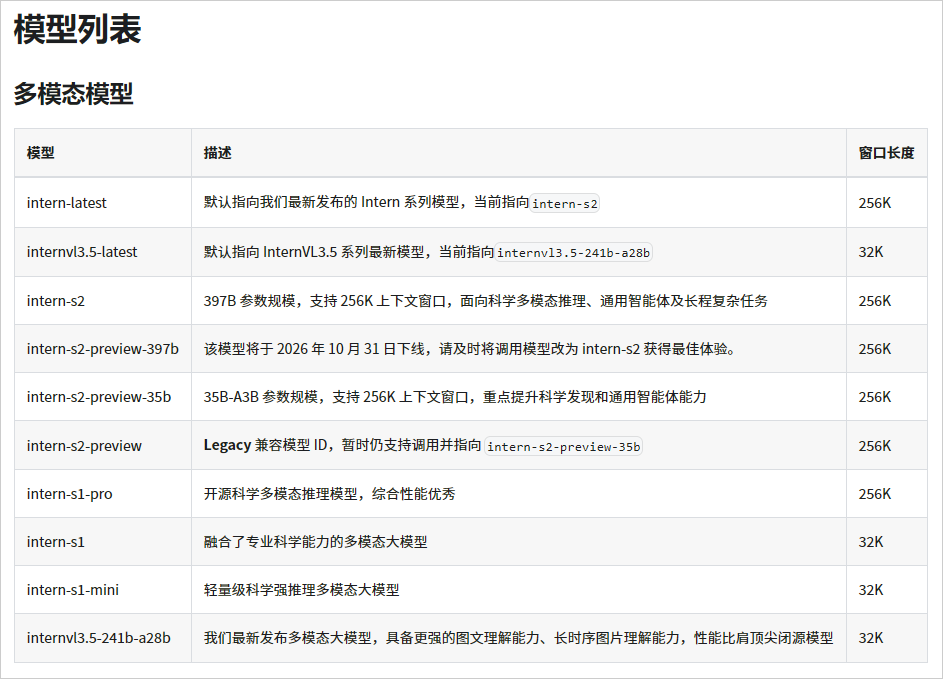The image size is (943, 679).
Task: Click the 32K value in the internvl3.5-241b-a28b row
Action: tap(870, 638)
